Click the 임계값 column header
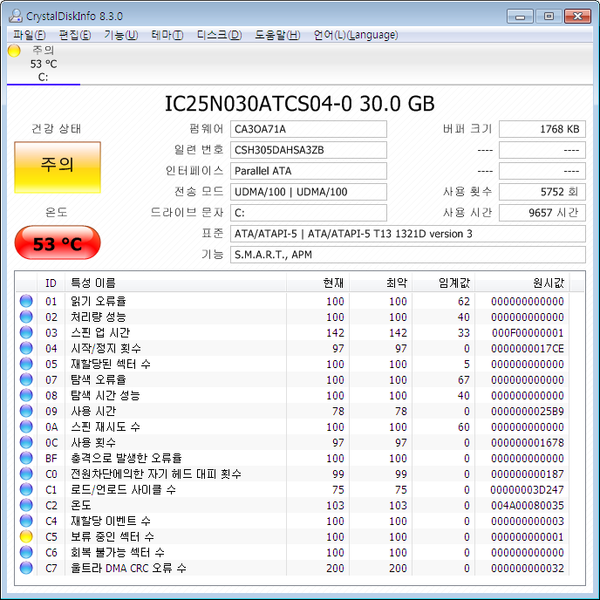 coord(443,283)
